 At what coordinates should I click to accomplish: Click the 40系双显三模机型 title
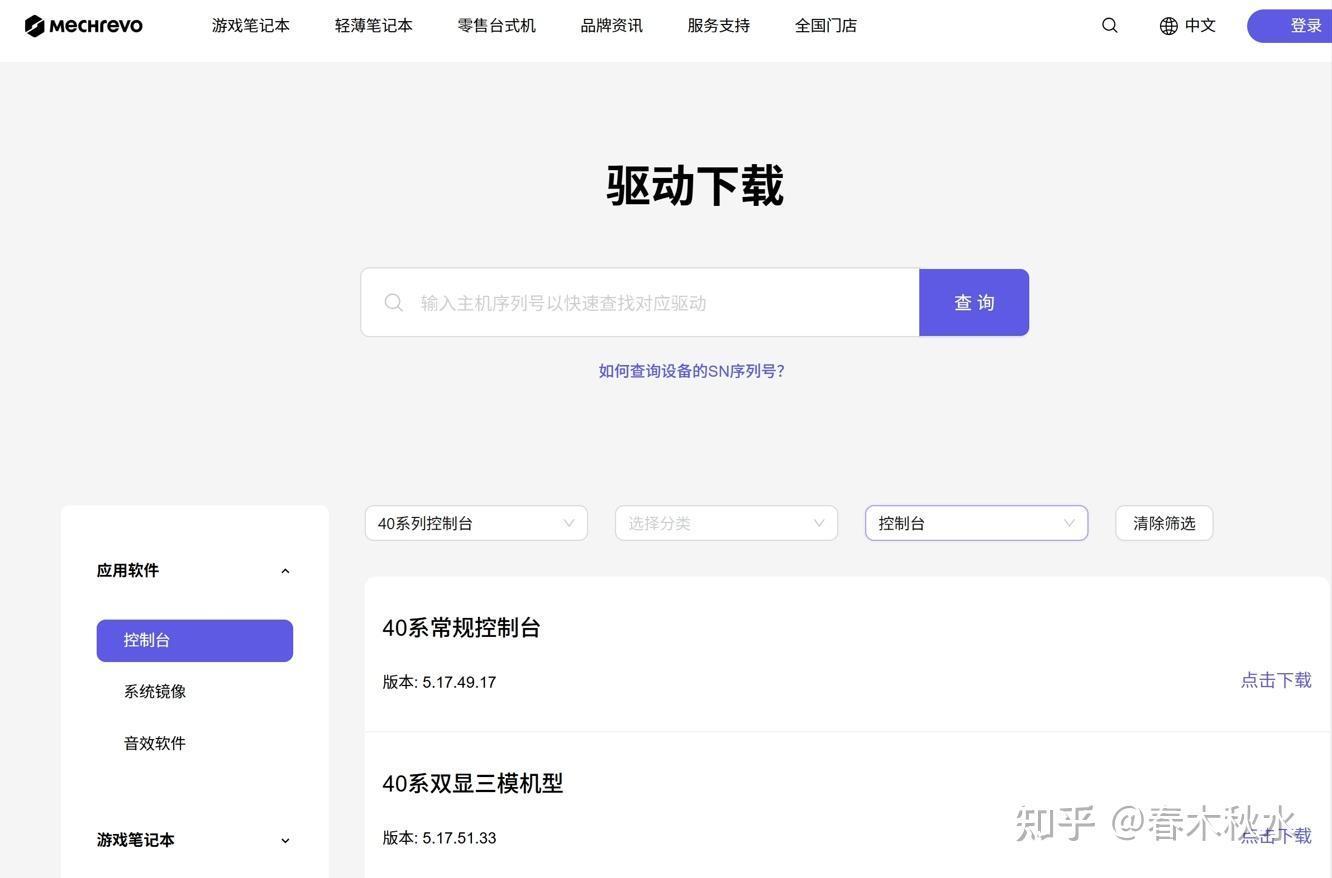[473, 784]
